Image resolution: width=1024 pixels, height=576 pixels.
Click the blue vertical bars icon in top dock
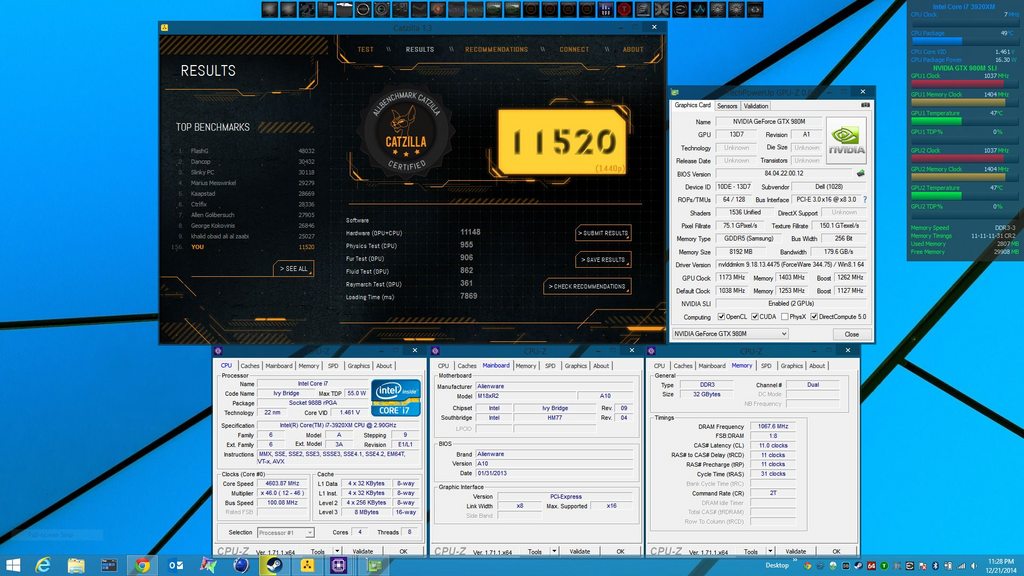605,9
